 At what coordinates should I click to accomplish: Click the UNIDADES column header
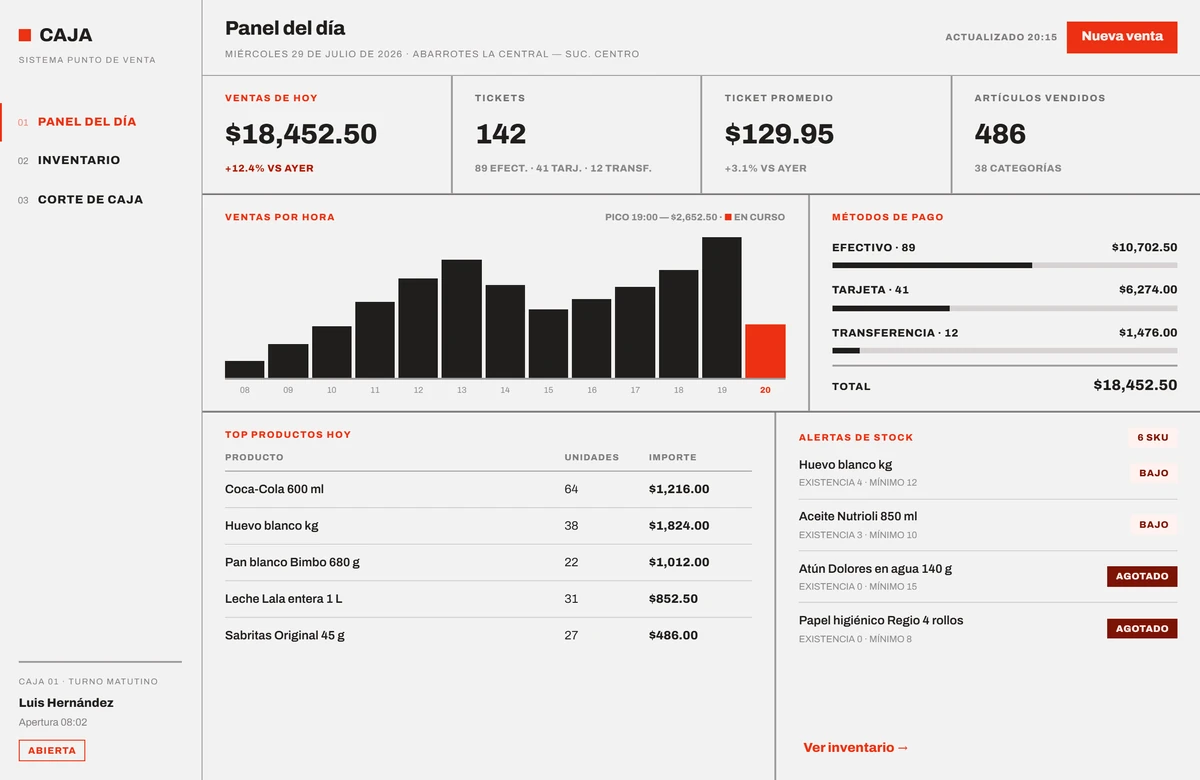pyautogui.click(x=592, y=457)
